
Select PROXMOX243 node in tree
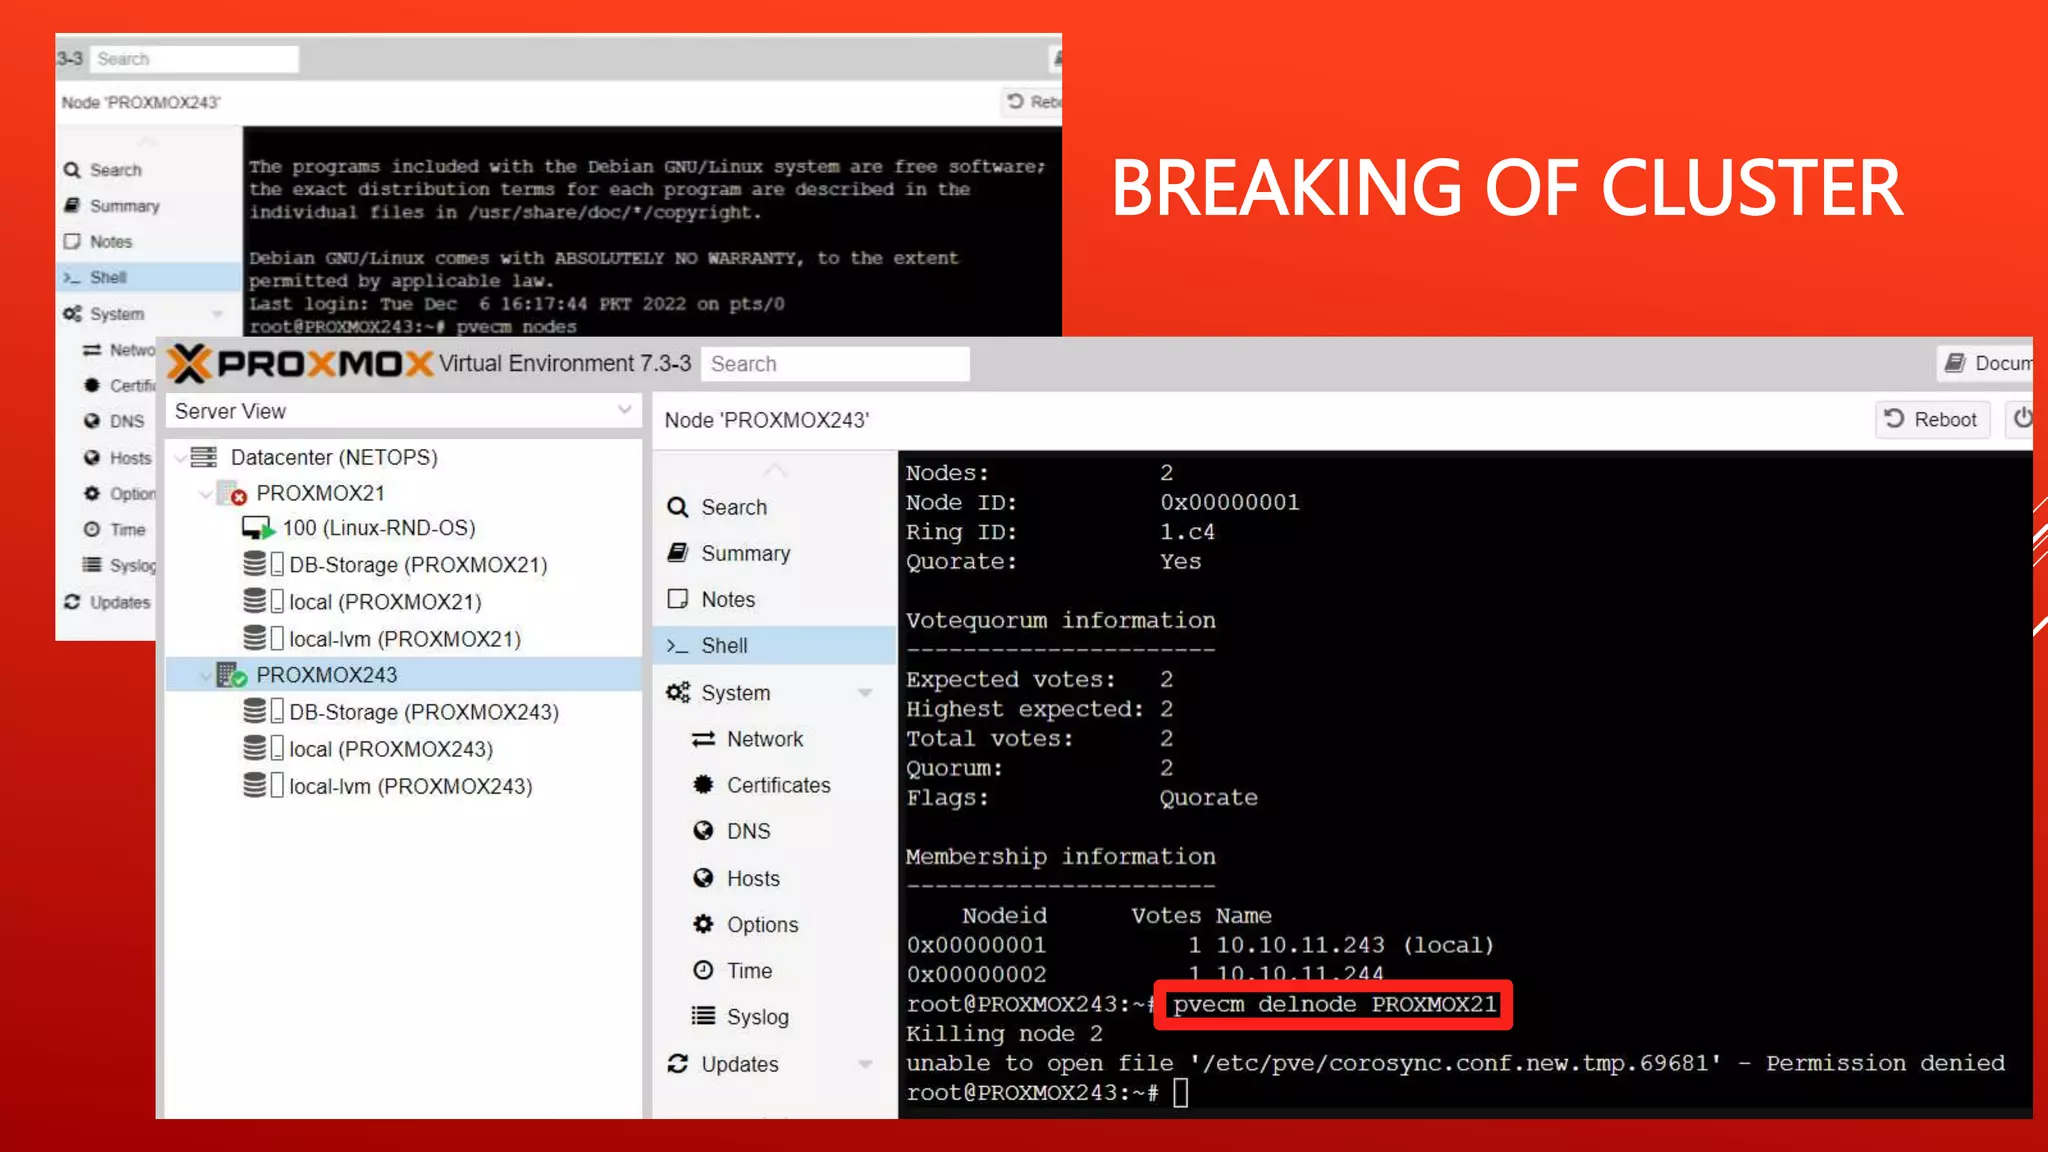tap(403, 675)
